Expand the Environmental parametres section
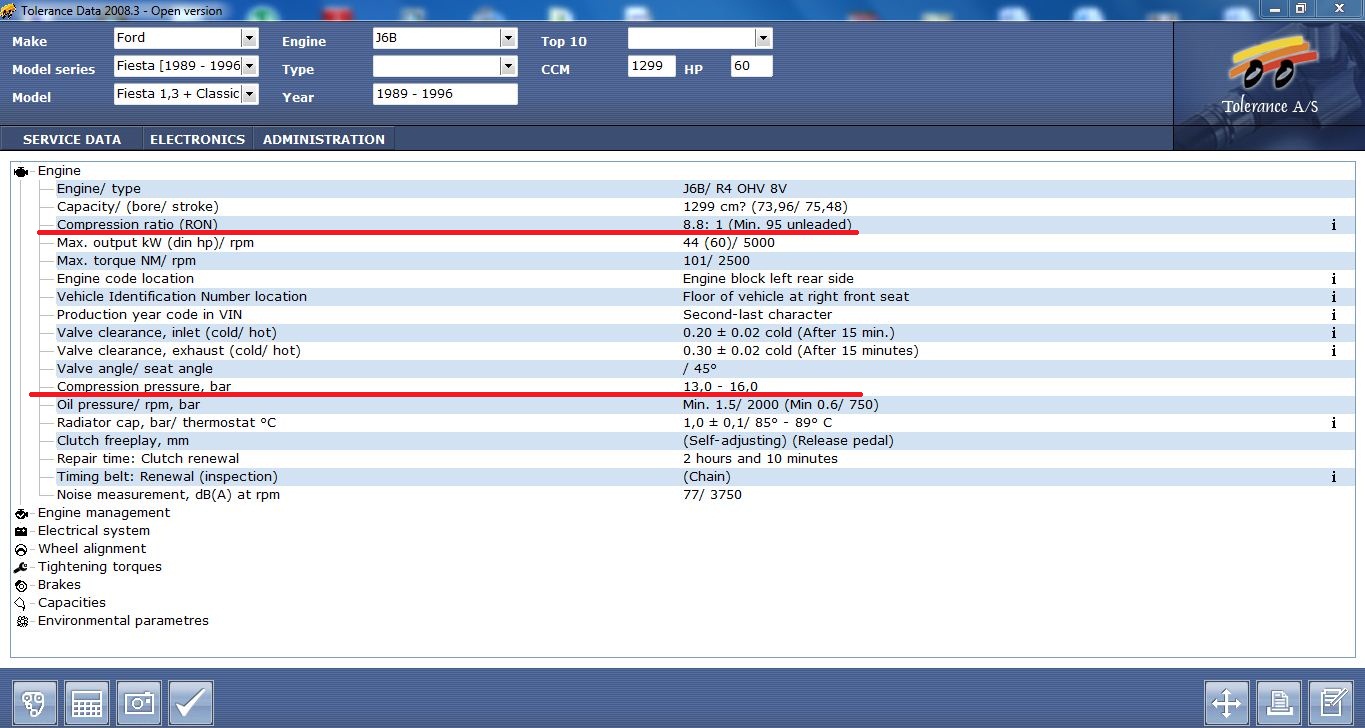 [x=123, y=621]
